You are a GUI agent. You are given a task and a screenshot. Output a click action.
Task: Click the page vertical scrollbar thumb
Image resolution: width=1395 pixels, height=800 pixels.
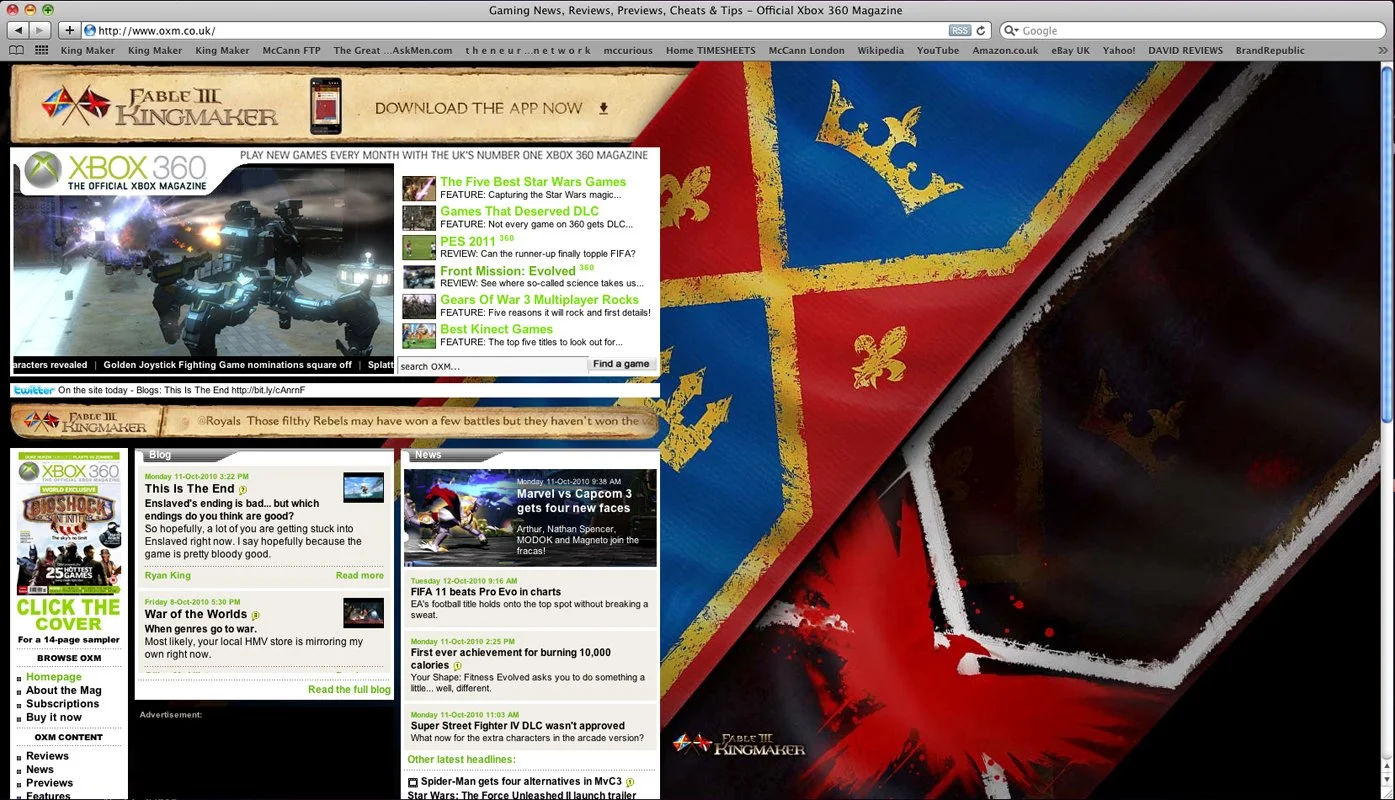point(1386,242)
